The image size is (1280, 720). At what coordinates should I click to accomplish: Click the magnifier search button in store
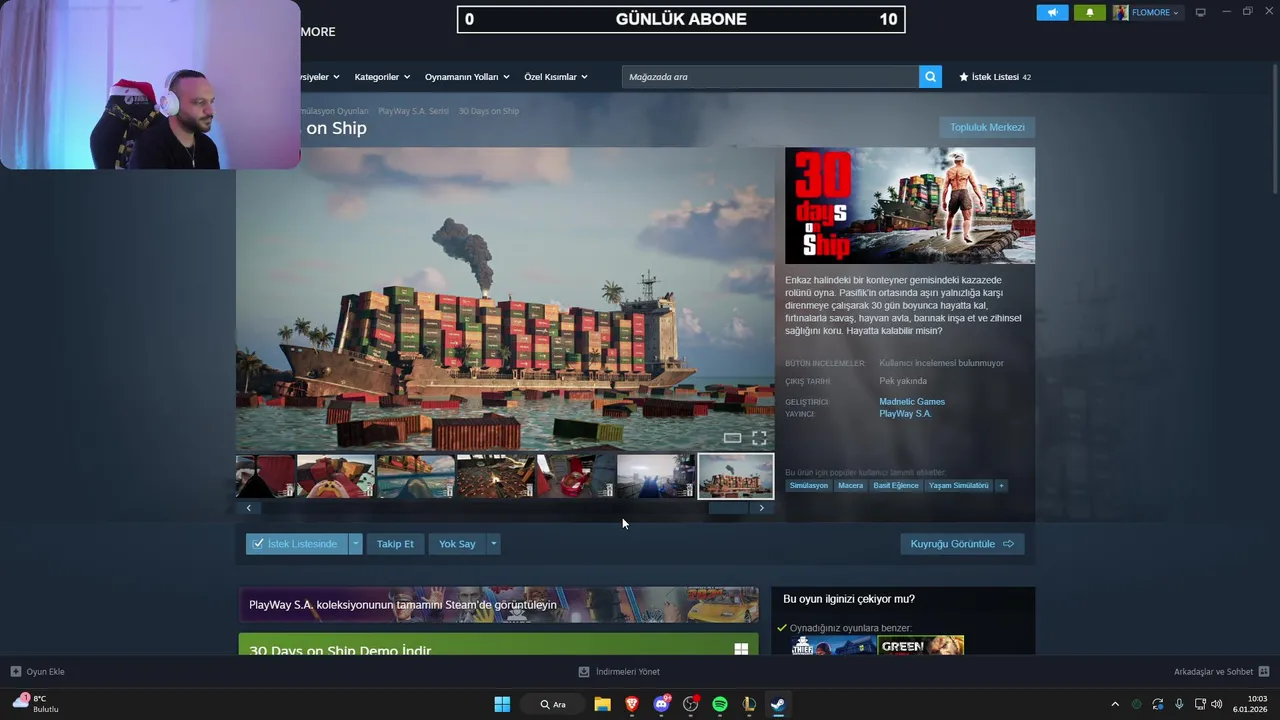tap(930, 77)
